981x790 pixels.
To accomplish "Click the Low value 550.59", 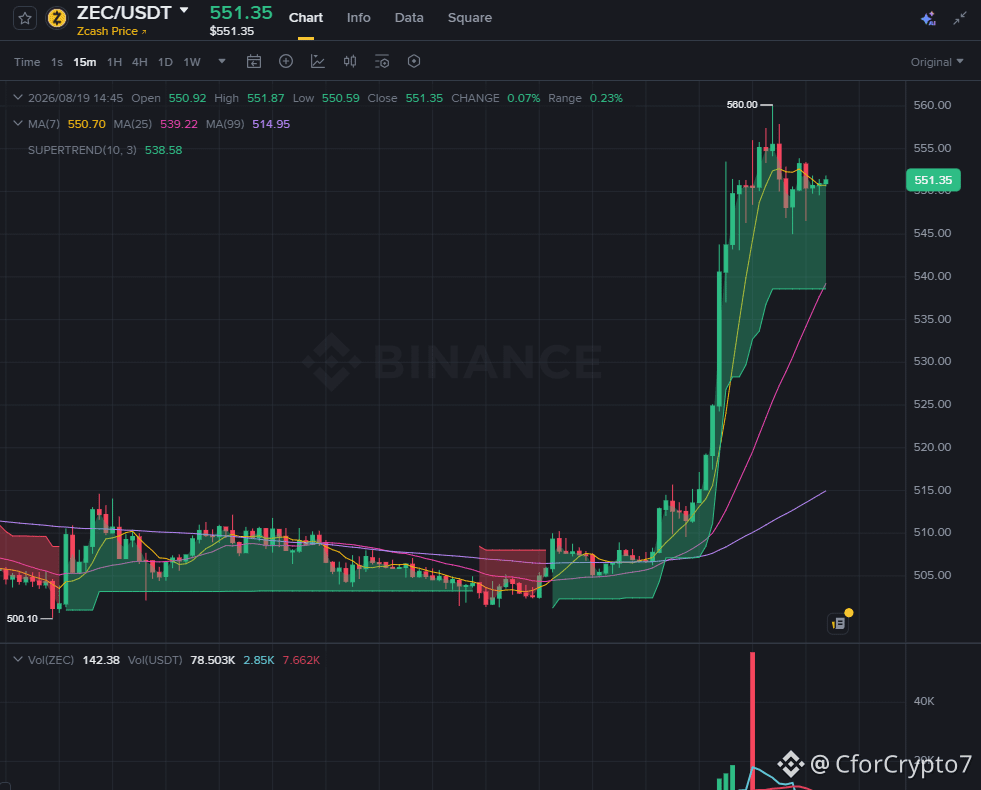I will (340, 98).
